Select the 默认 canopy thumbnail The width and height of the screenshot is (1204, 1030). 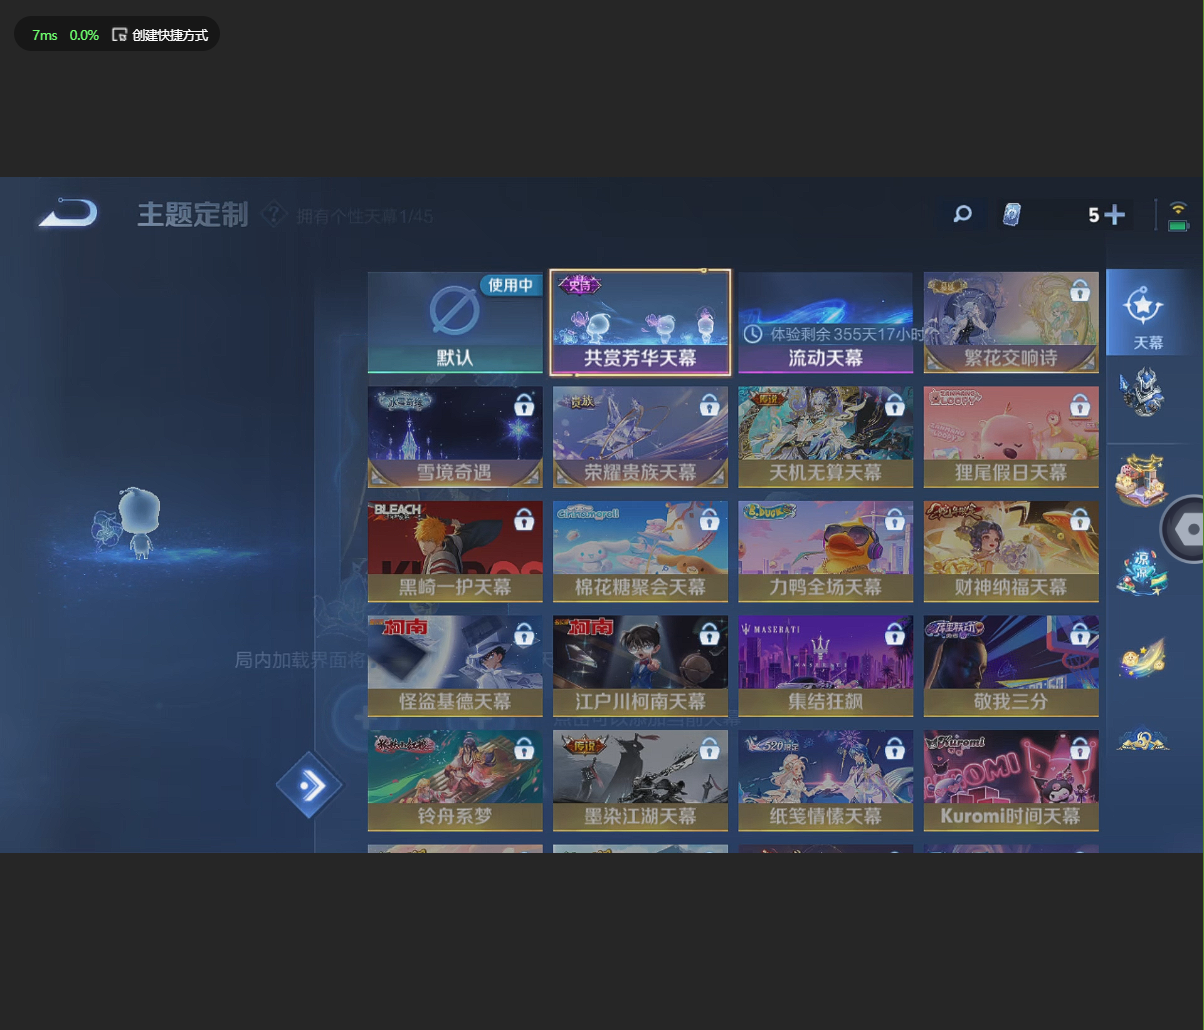pyautogui.click(x=455, y=323)
